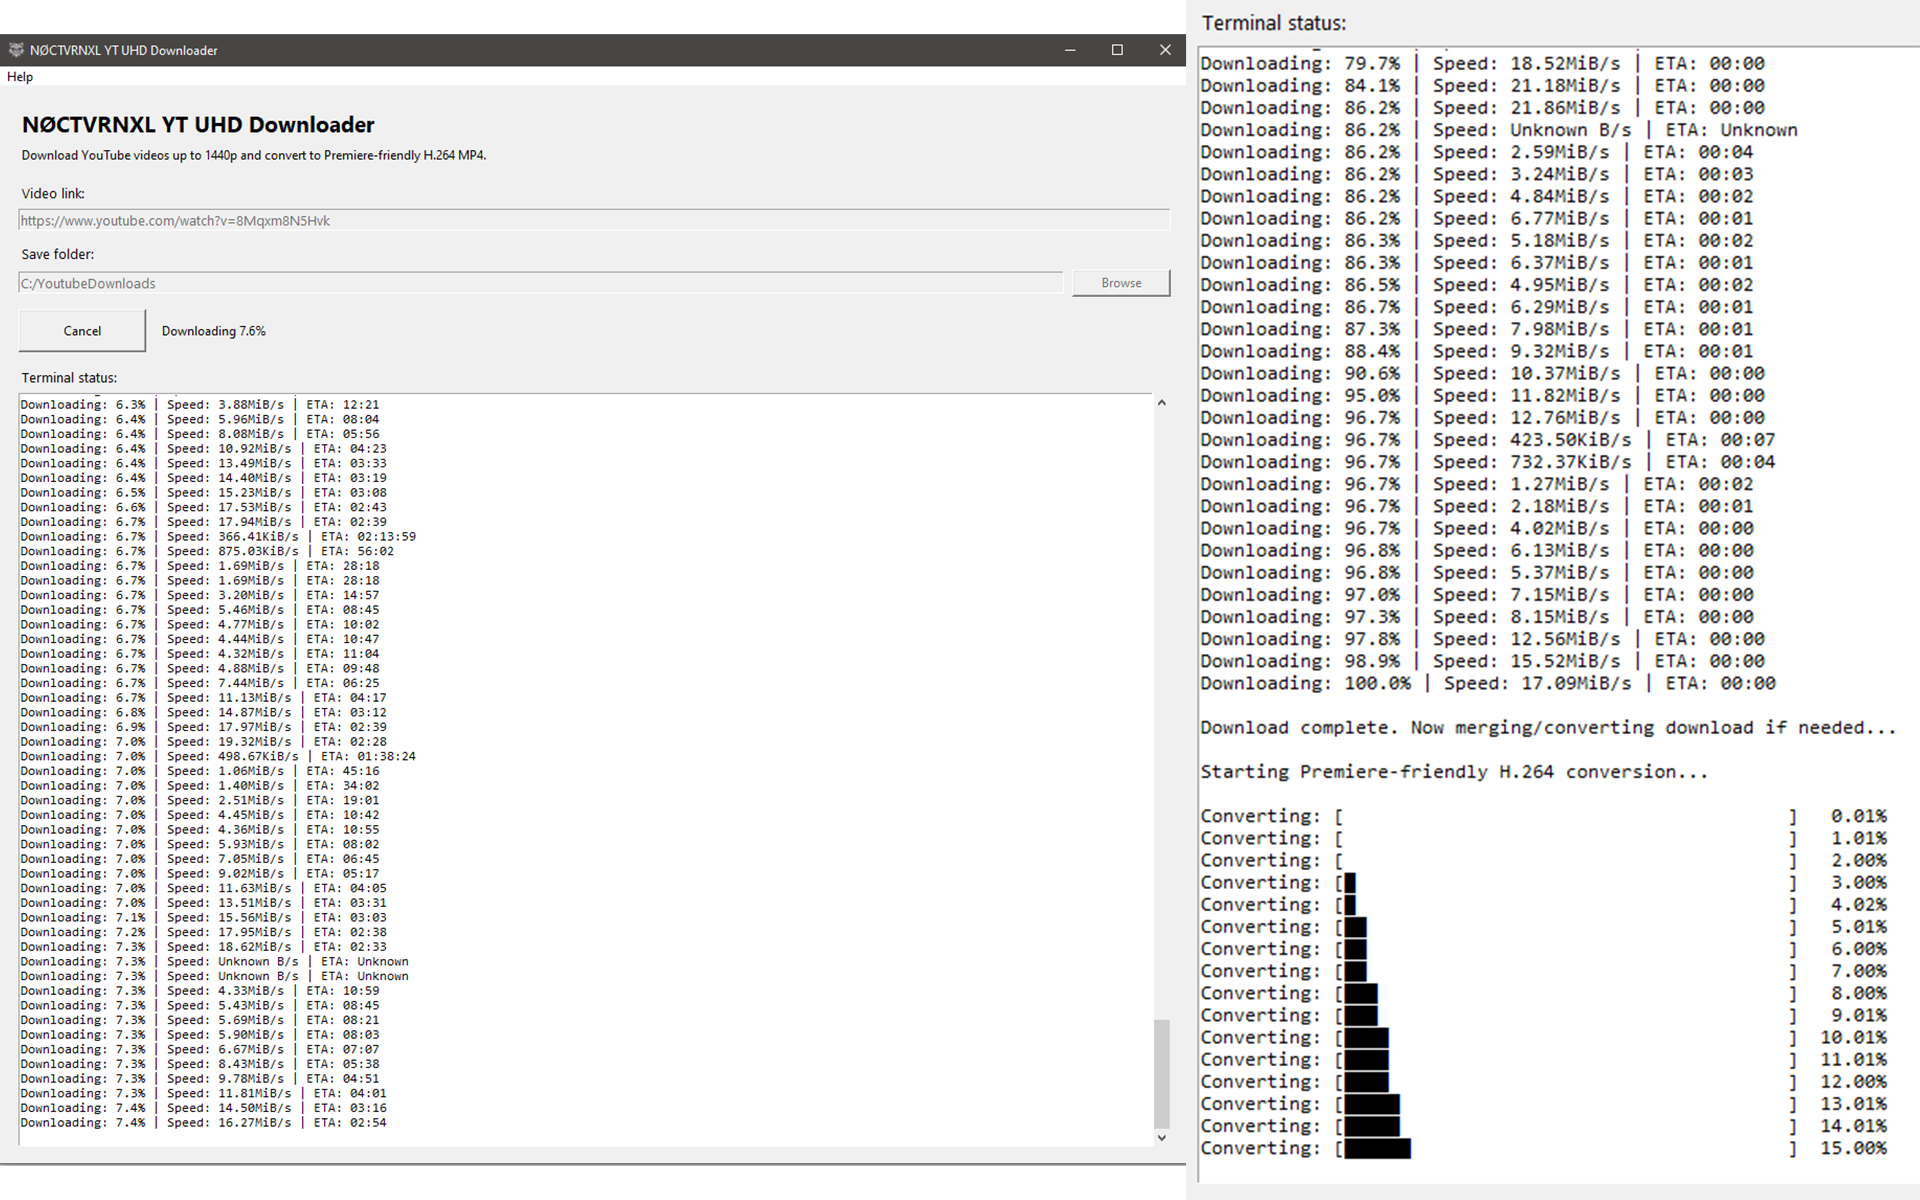Click 'Save folder:' label
Image resolution: width=1920 pixels, height=1200 pixels.
[x=58, y=254]
